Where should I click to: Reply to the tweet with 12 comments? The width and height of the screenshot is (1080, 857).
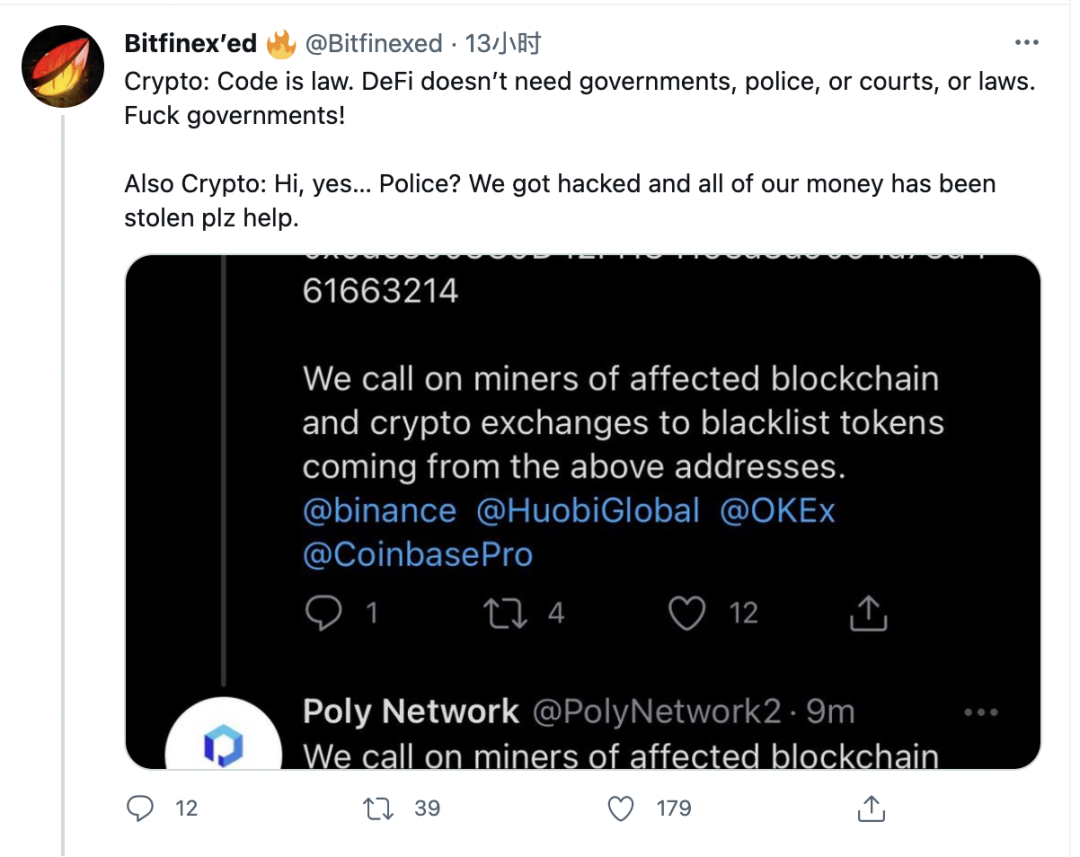(x=141, y=808)
